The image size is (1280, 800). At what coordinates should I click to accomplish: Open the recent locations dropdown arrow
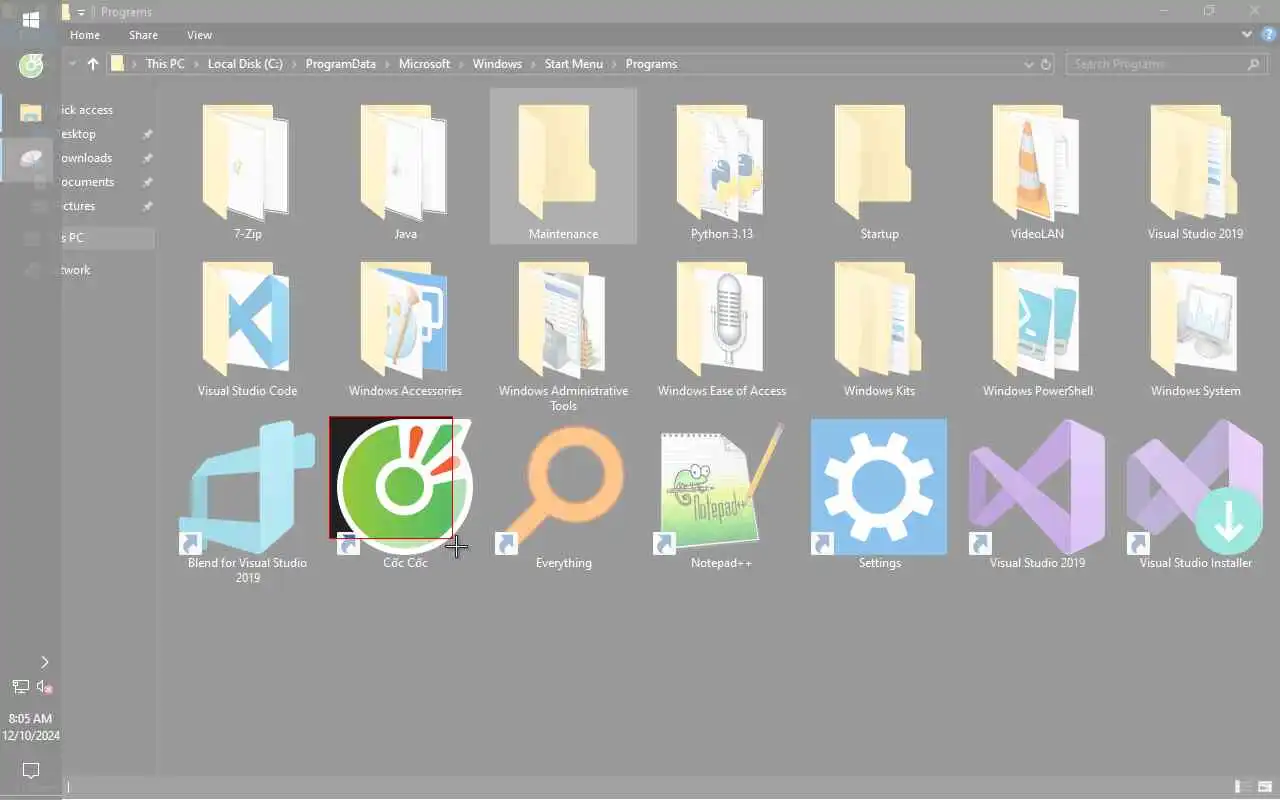(73, 64)
